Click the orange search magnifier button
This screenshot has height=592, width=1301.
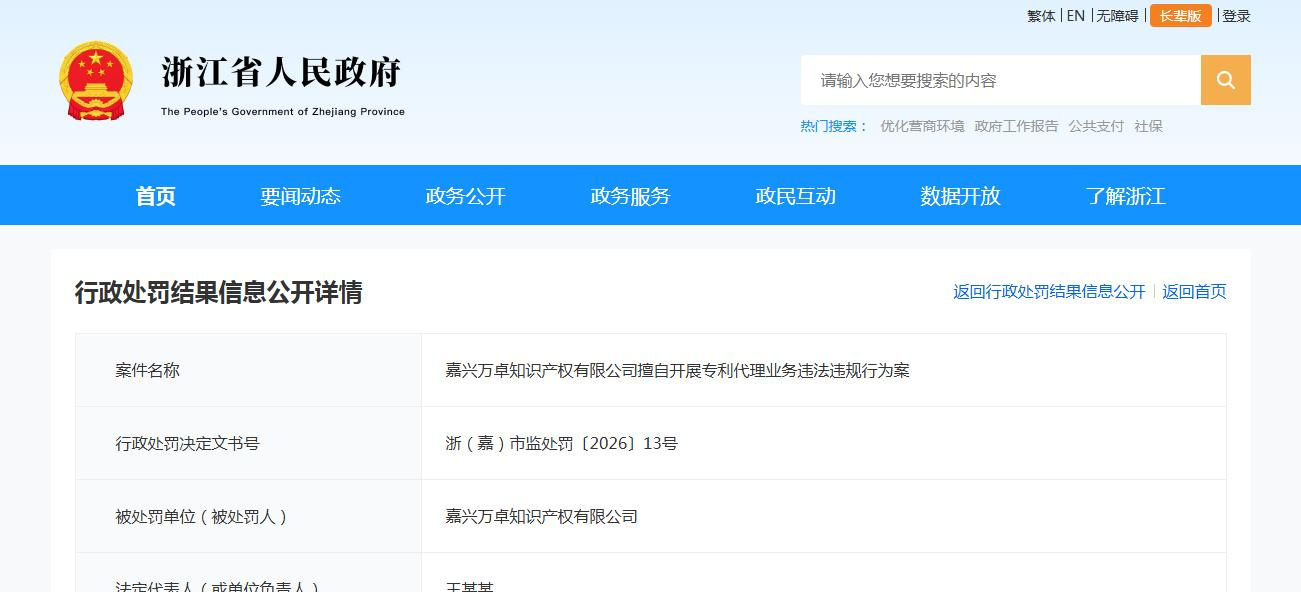[x=1225, y=80]
